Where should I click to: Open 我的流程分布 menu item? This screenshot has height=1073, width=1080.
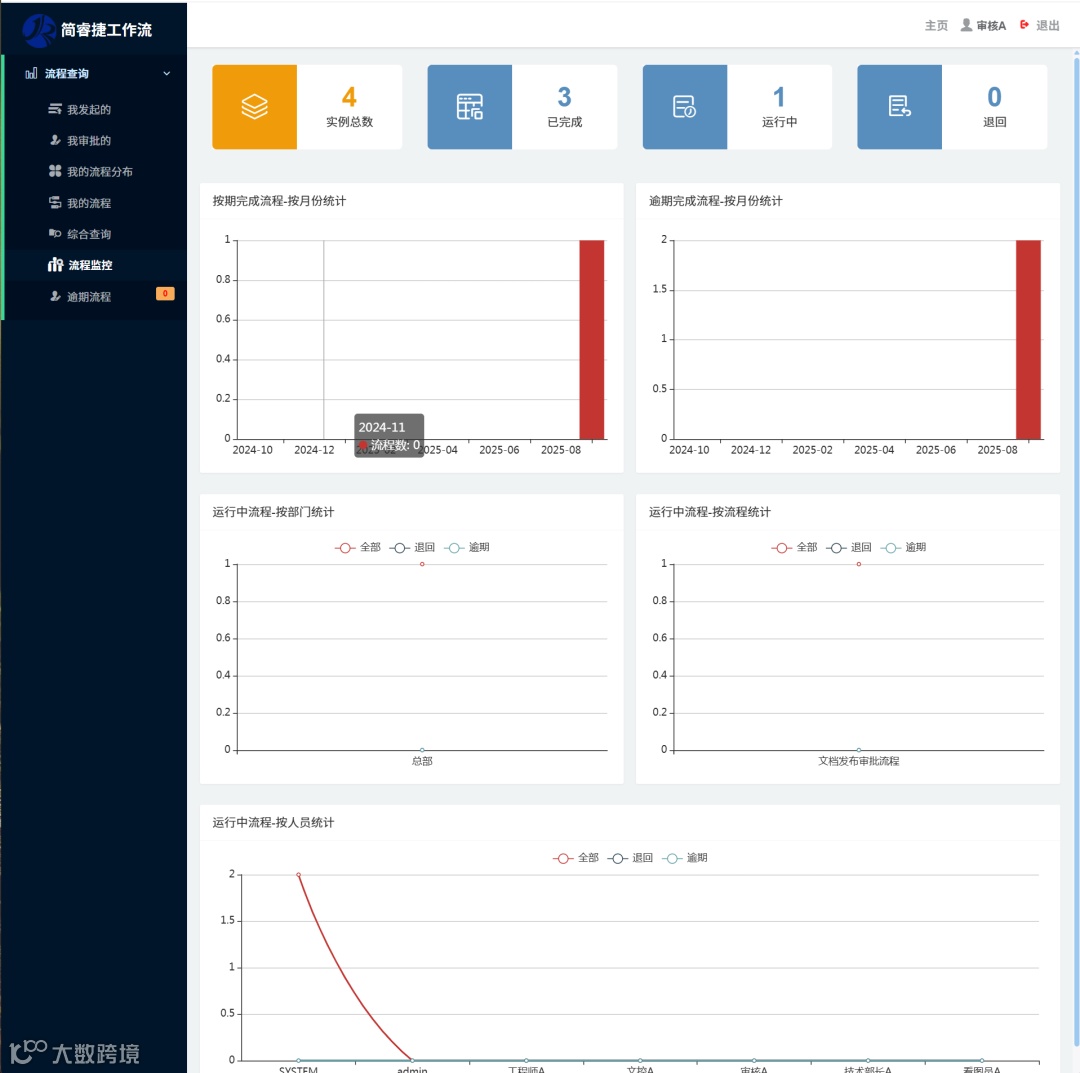pos(100,171)
